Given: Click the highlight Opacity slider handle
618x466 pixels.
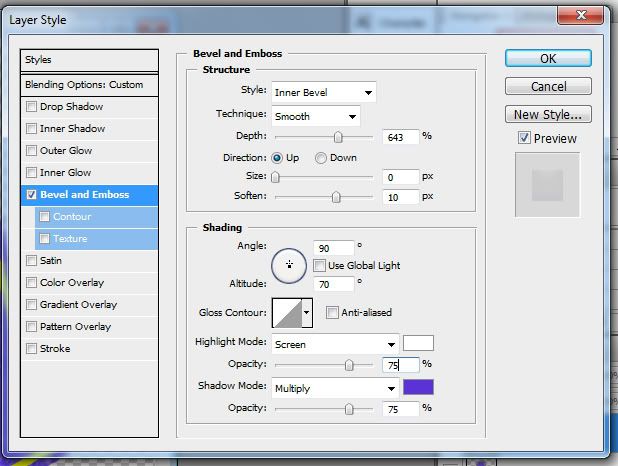Looking at the screenshot, I should click(349, 365).
